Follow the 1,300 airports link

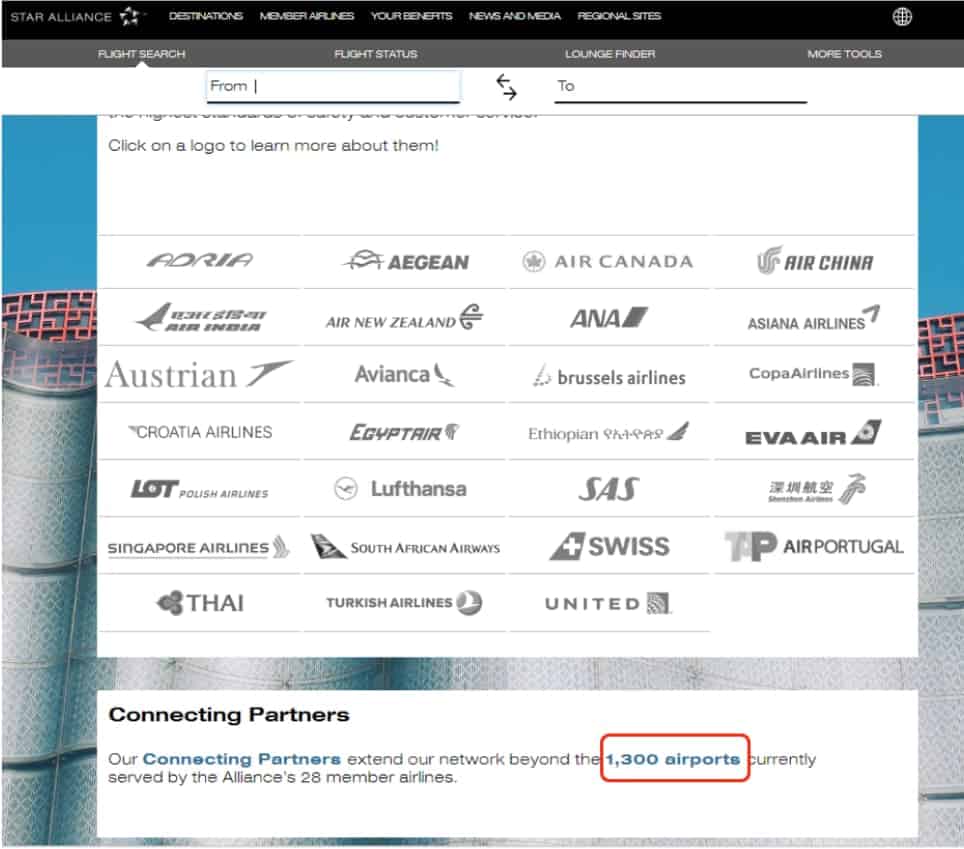673,759
